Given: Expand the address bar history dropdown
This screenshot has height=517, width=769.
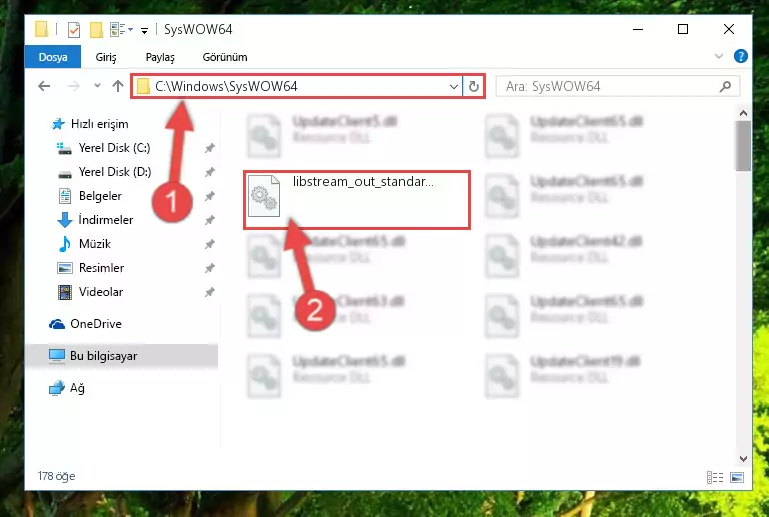Looking at the screenshot, I should 454,87.
